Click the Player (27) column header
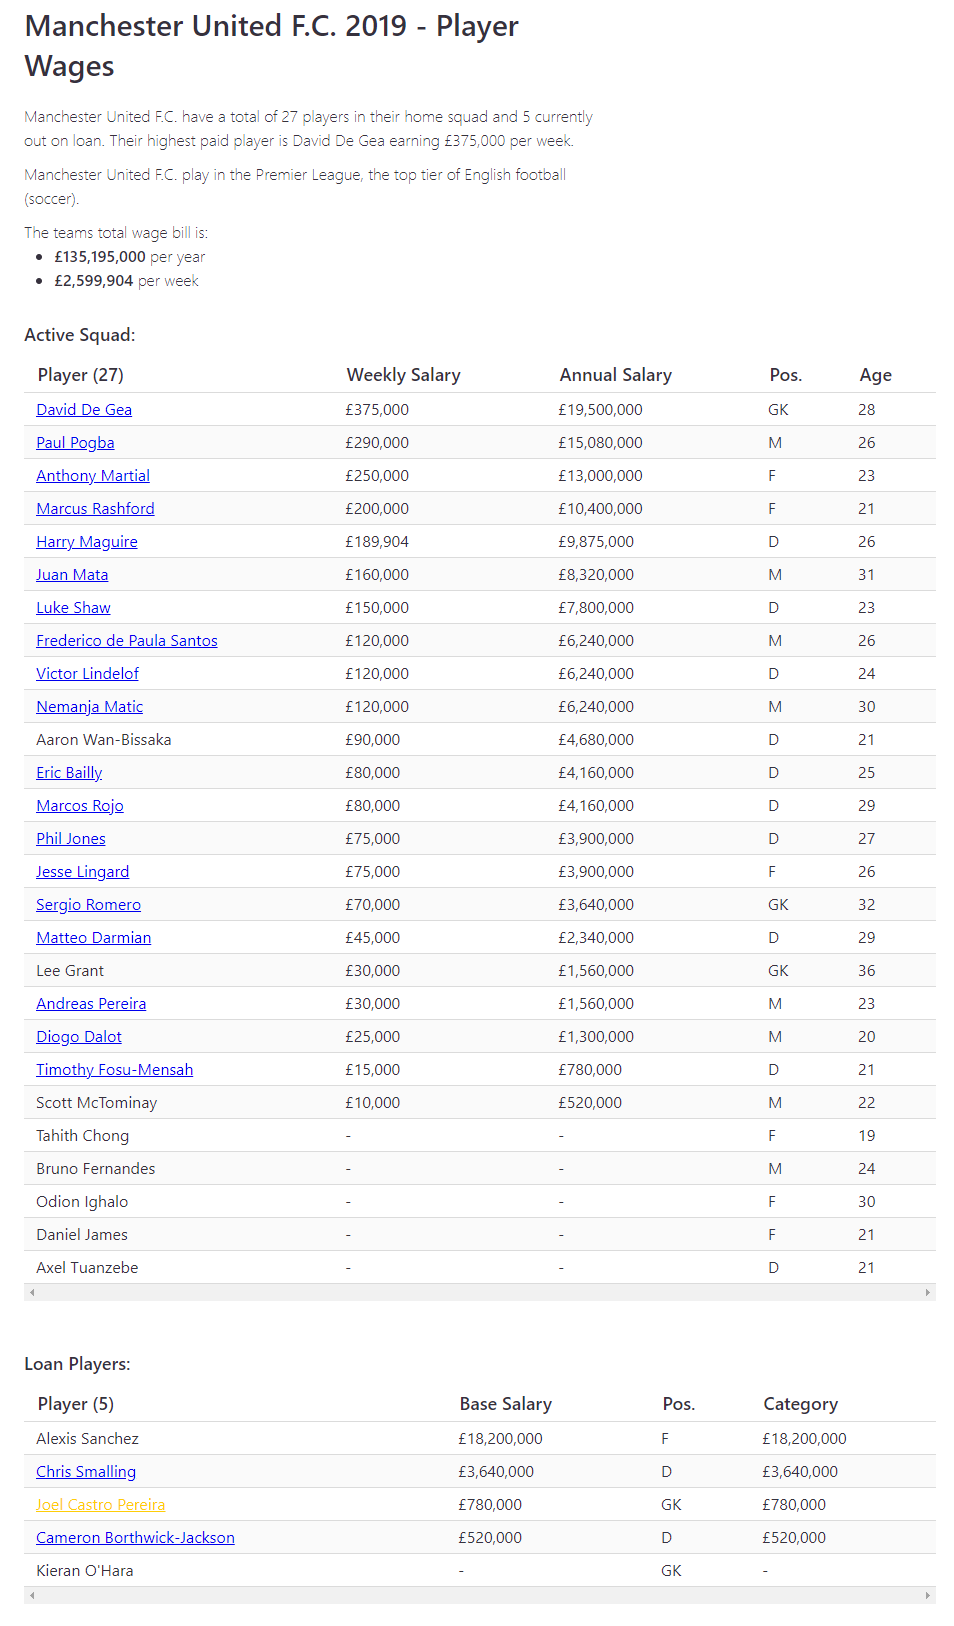954x1626 pixels. tap(80, 375)
